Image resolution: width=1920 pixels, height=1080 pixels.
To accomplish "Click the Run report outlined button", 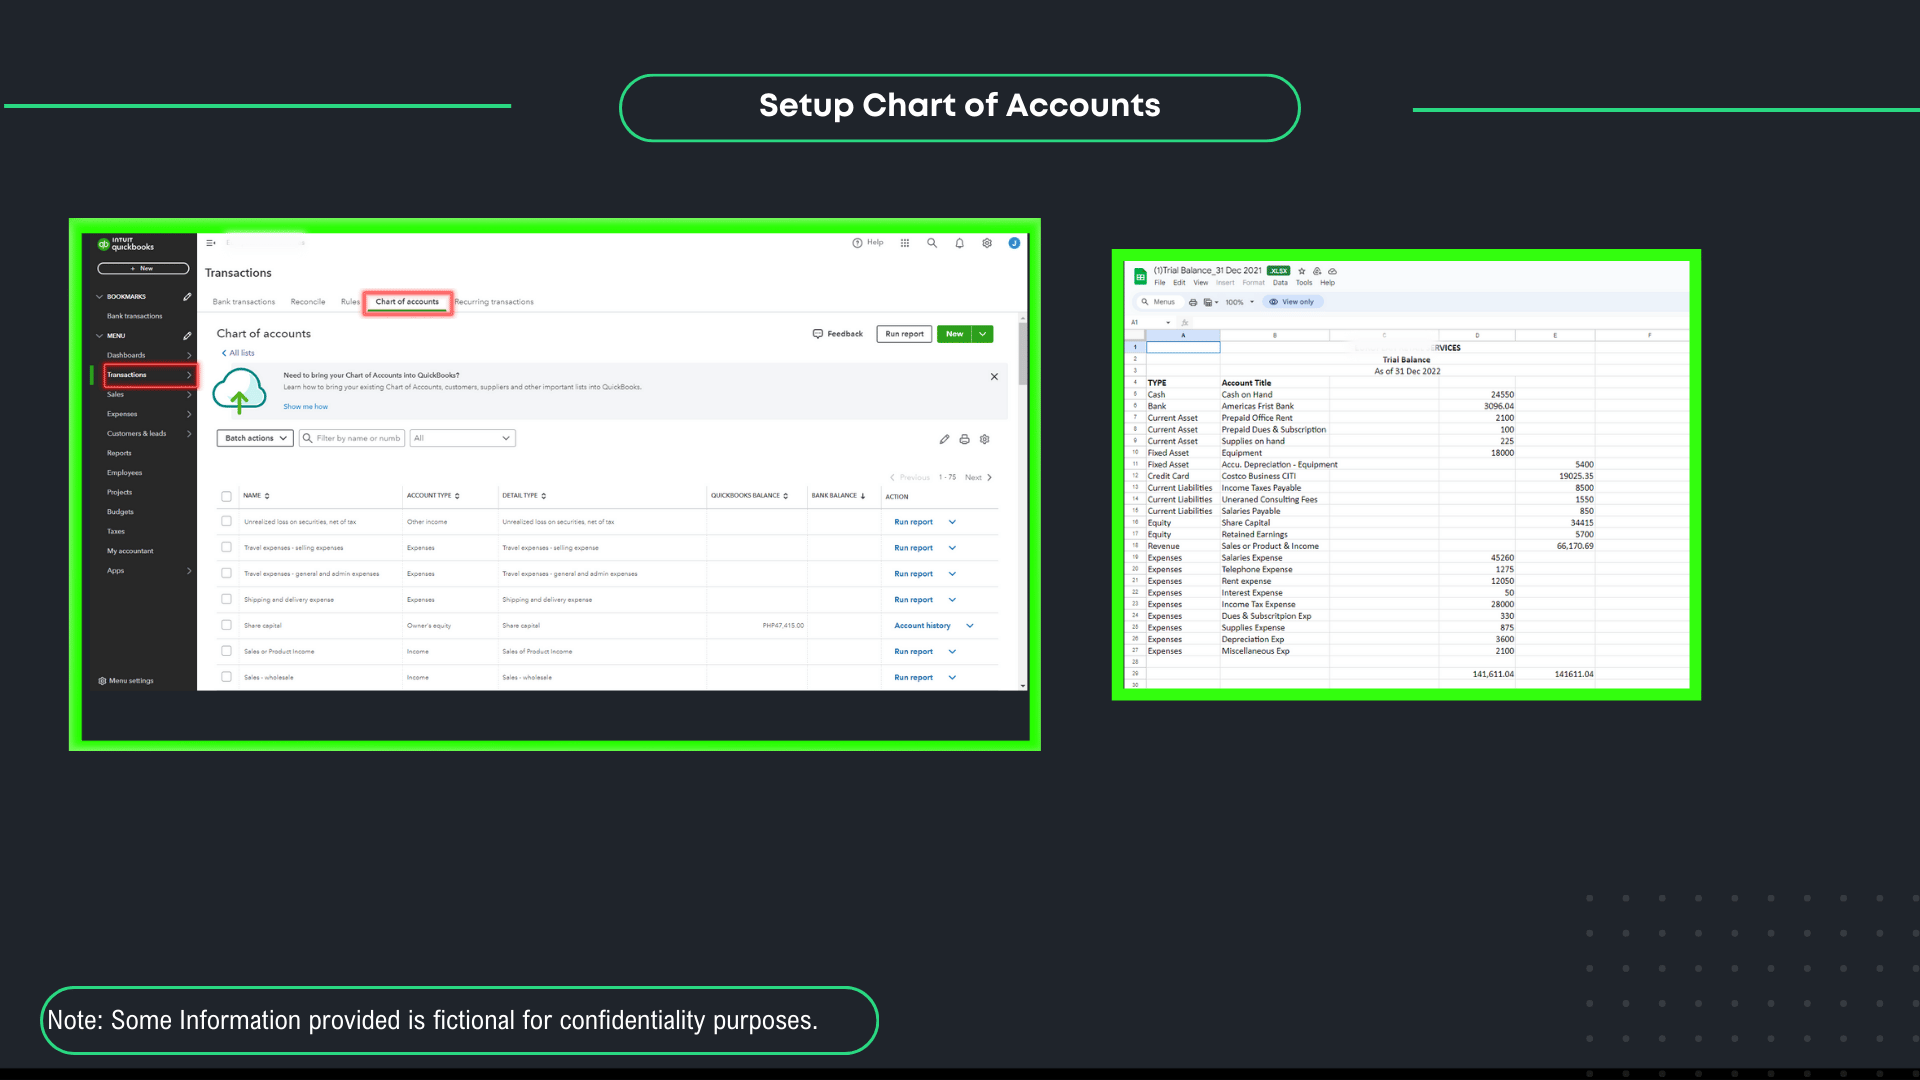I will 904,334.
